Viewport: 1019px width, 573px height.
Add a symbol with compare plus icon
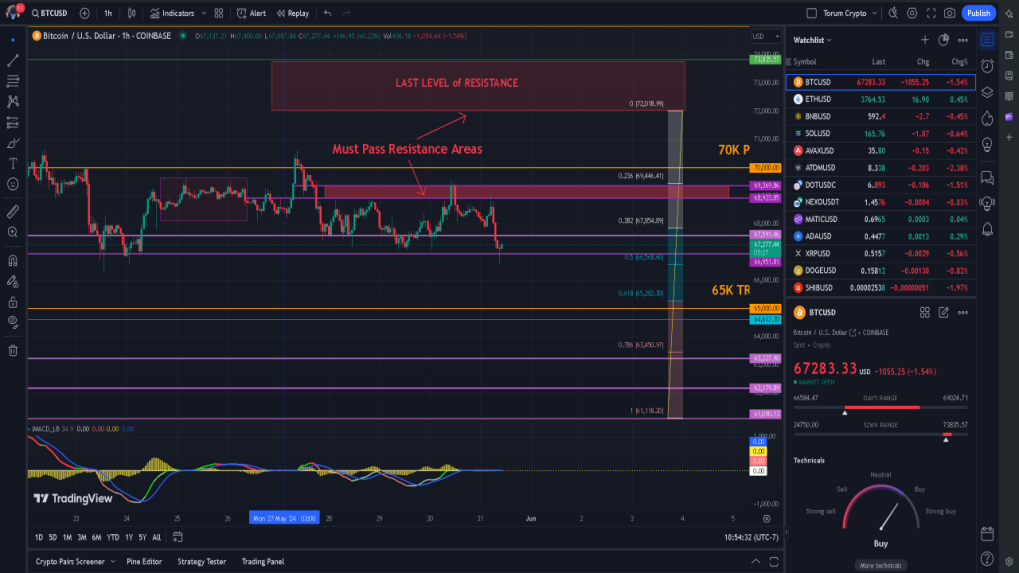84,13
